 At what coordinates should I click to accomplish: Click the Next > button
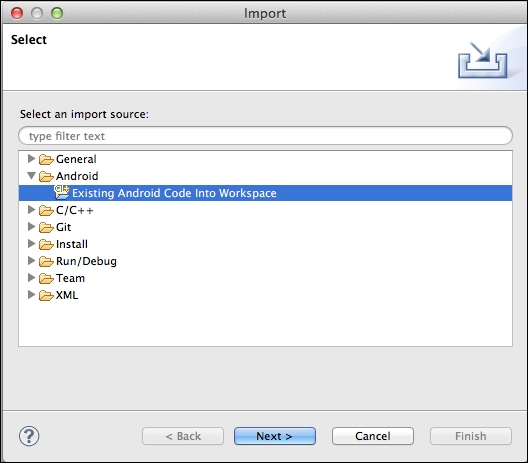pyautogui.click(x=275, y=436)
